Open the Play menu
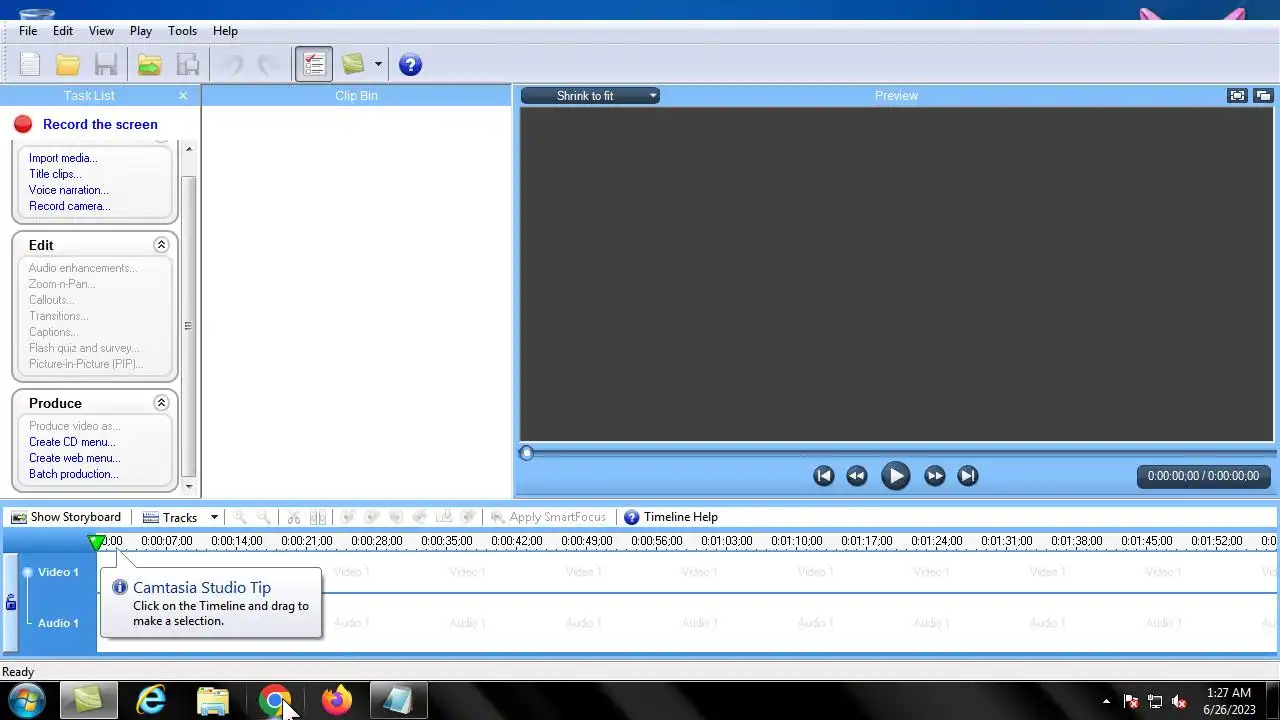Image resolution: width=1280 pixels, height=720 pixels. pos(141,31)
